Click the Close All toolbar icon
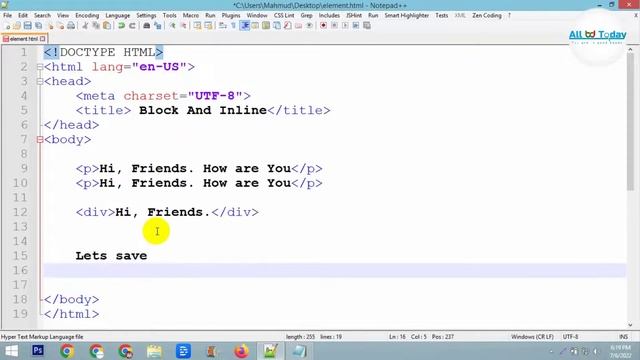The image size is (640, 360). click(60, 26)
